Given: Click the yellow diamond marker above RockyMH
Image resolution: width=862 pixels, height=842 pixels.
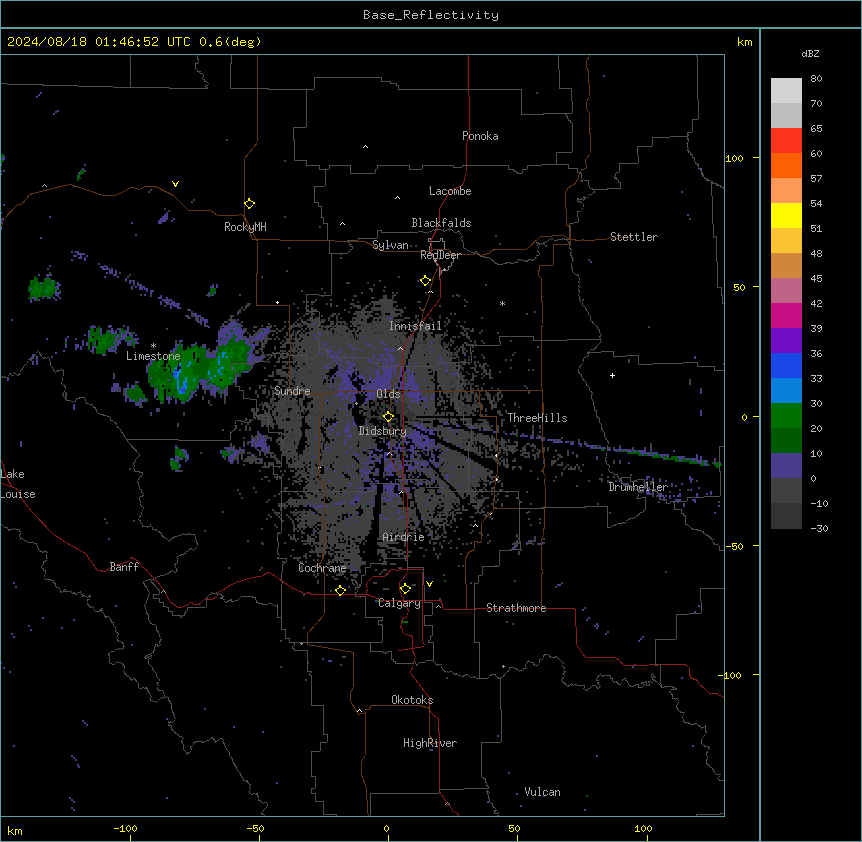Looking at the screenshot, I should tap(250, 204).
